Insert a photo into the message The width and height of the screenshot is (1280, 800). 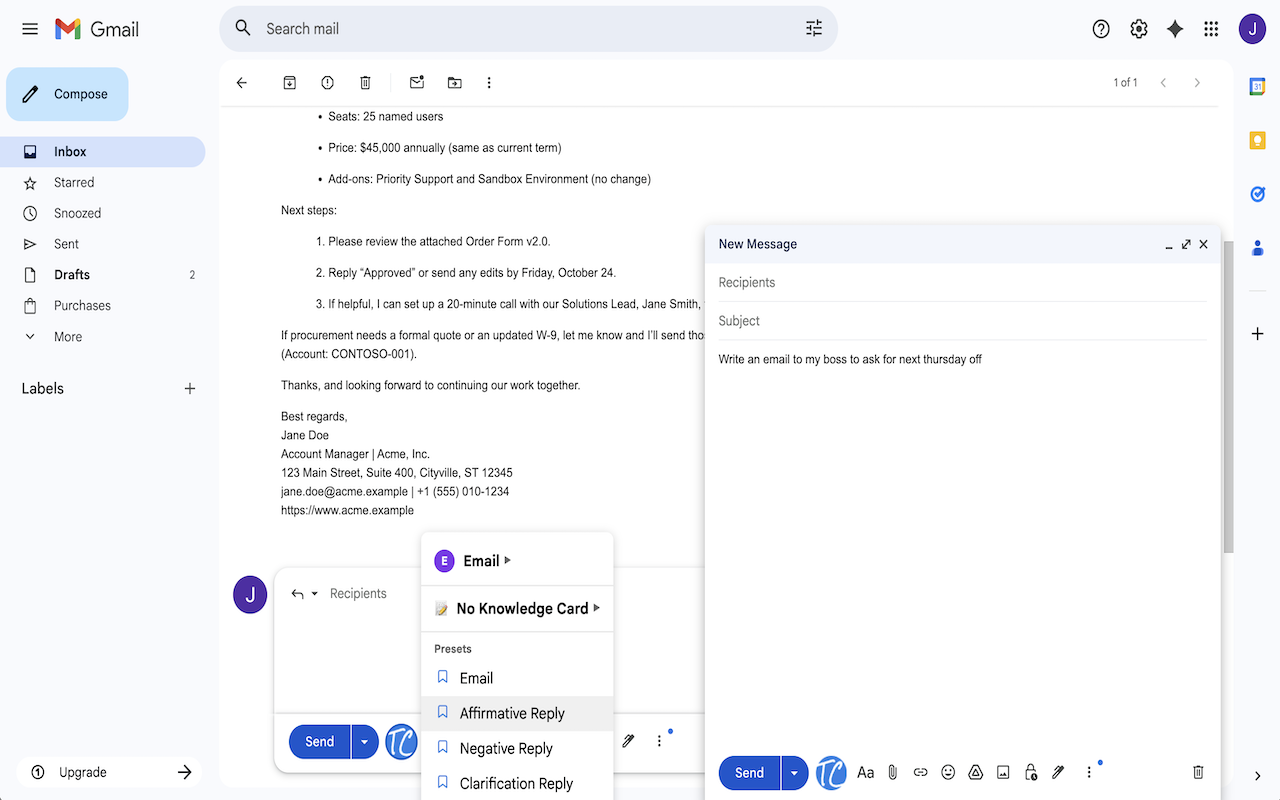coord(1003,772)
